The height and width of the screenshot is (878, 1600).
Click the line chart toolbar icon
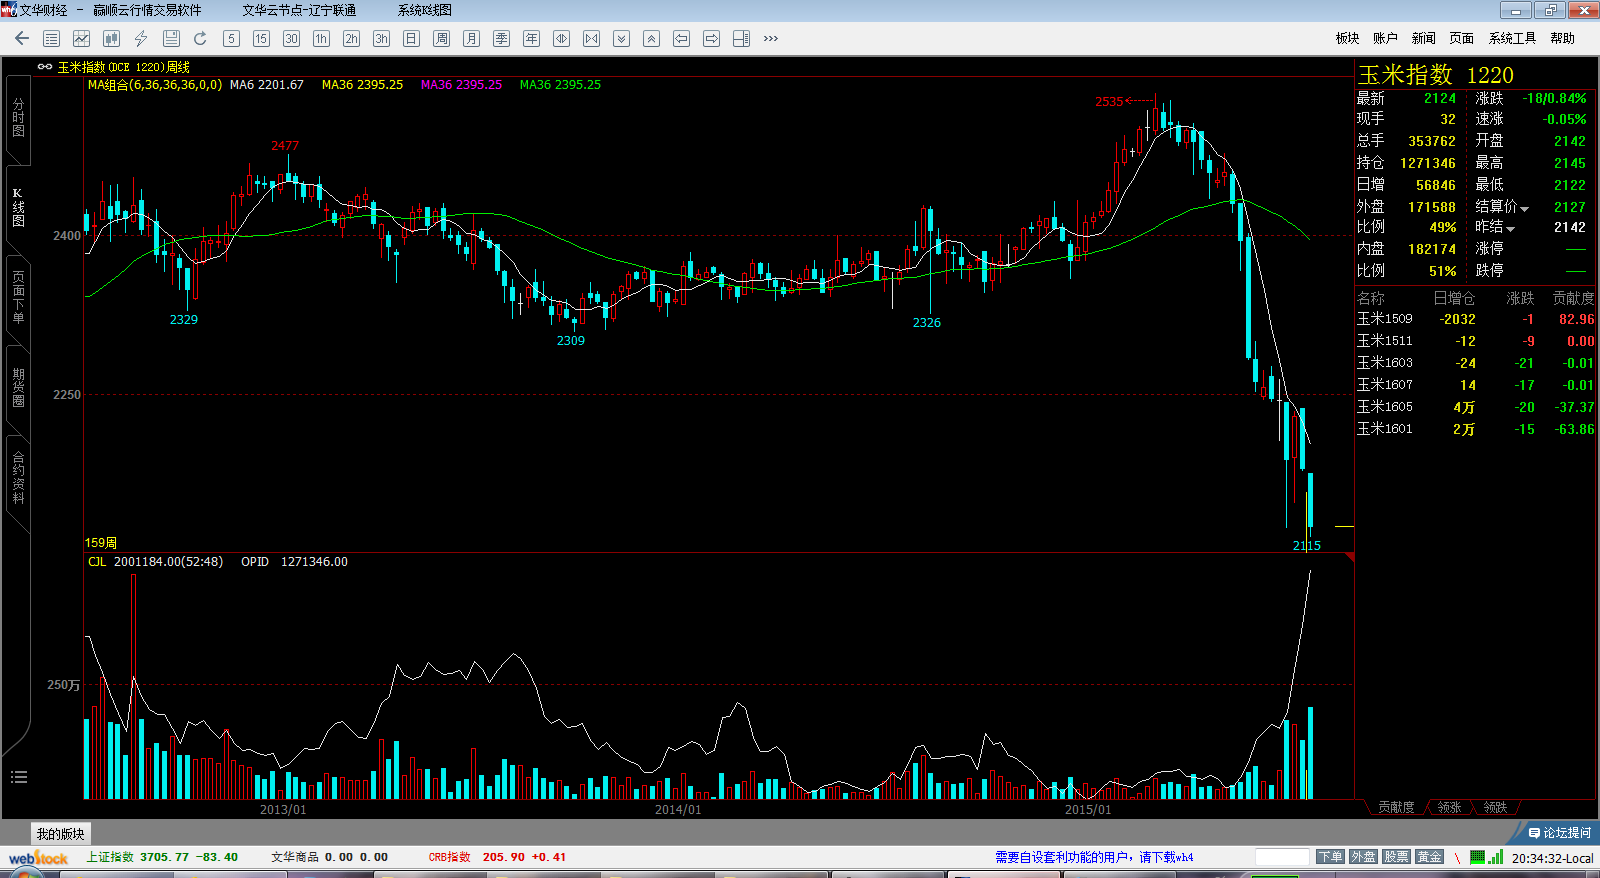81,38
